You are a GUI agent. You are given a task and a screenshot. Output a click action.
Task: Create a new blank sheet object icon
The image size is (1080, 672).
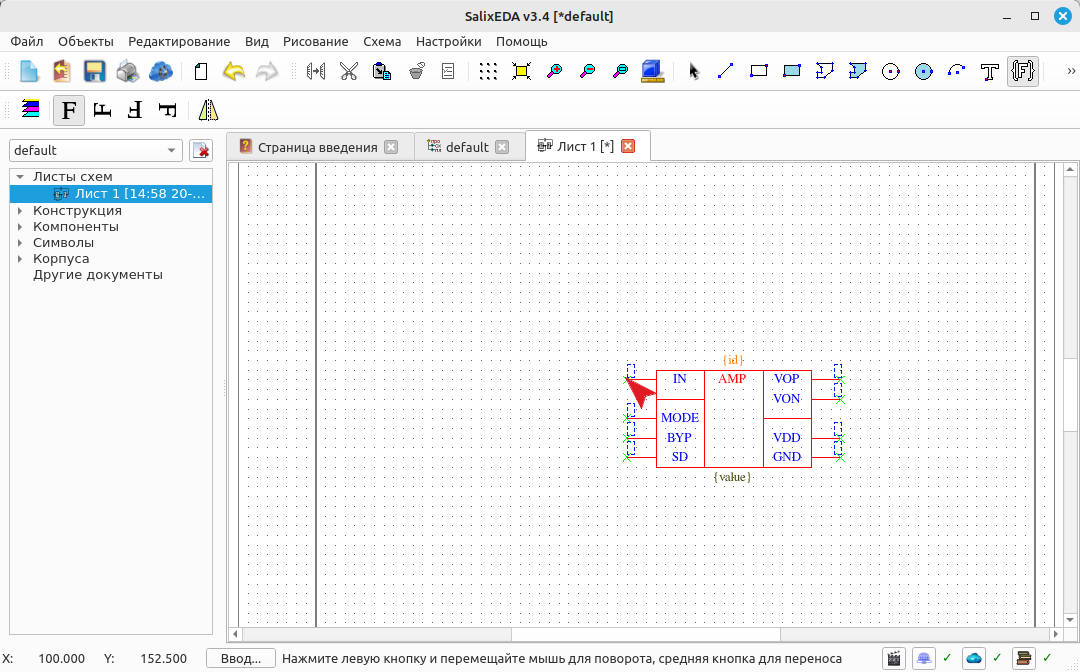(200, 71)
